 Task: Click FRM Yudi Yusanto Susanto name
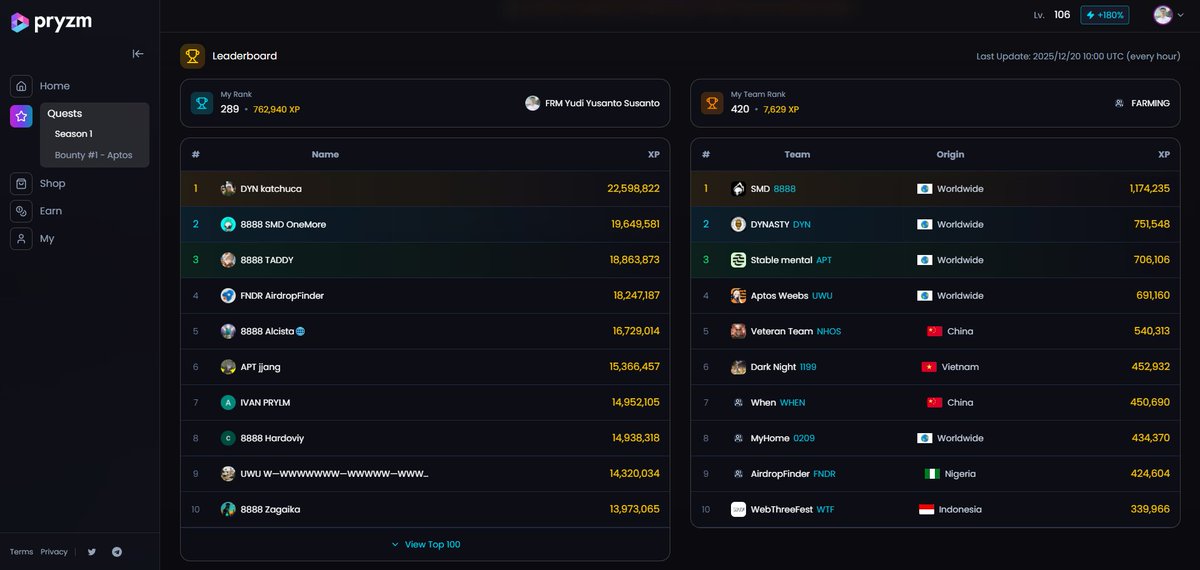point(602,103)
